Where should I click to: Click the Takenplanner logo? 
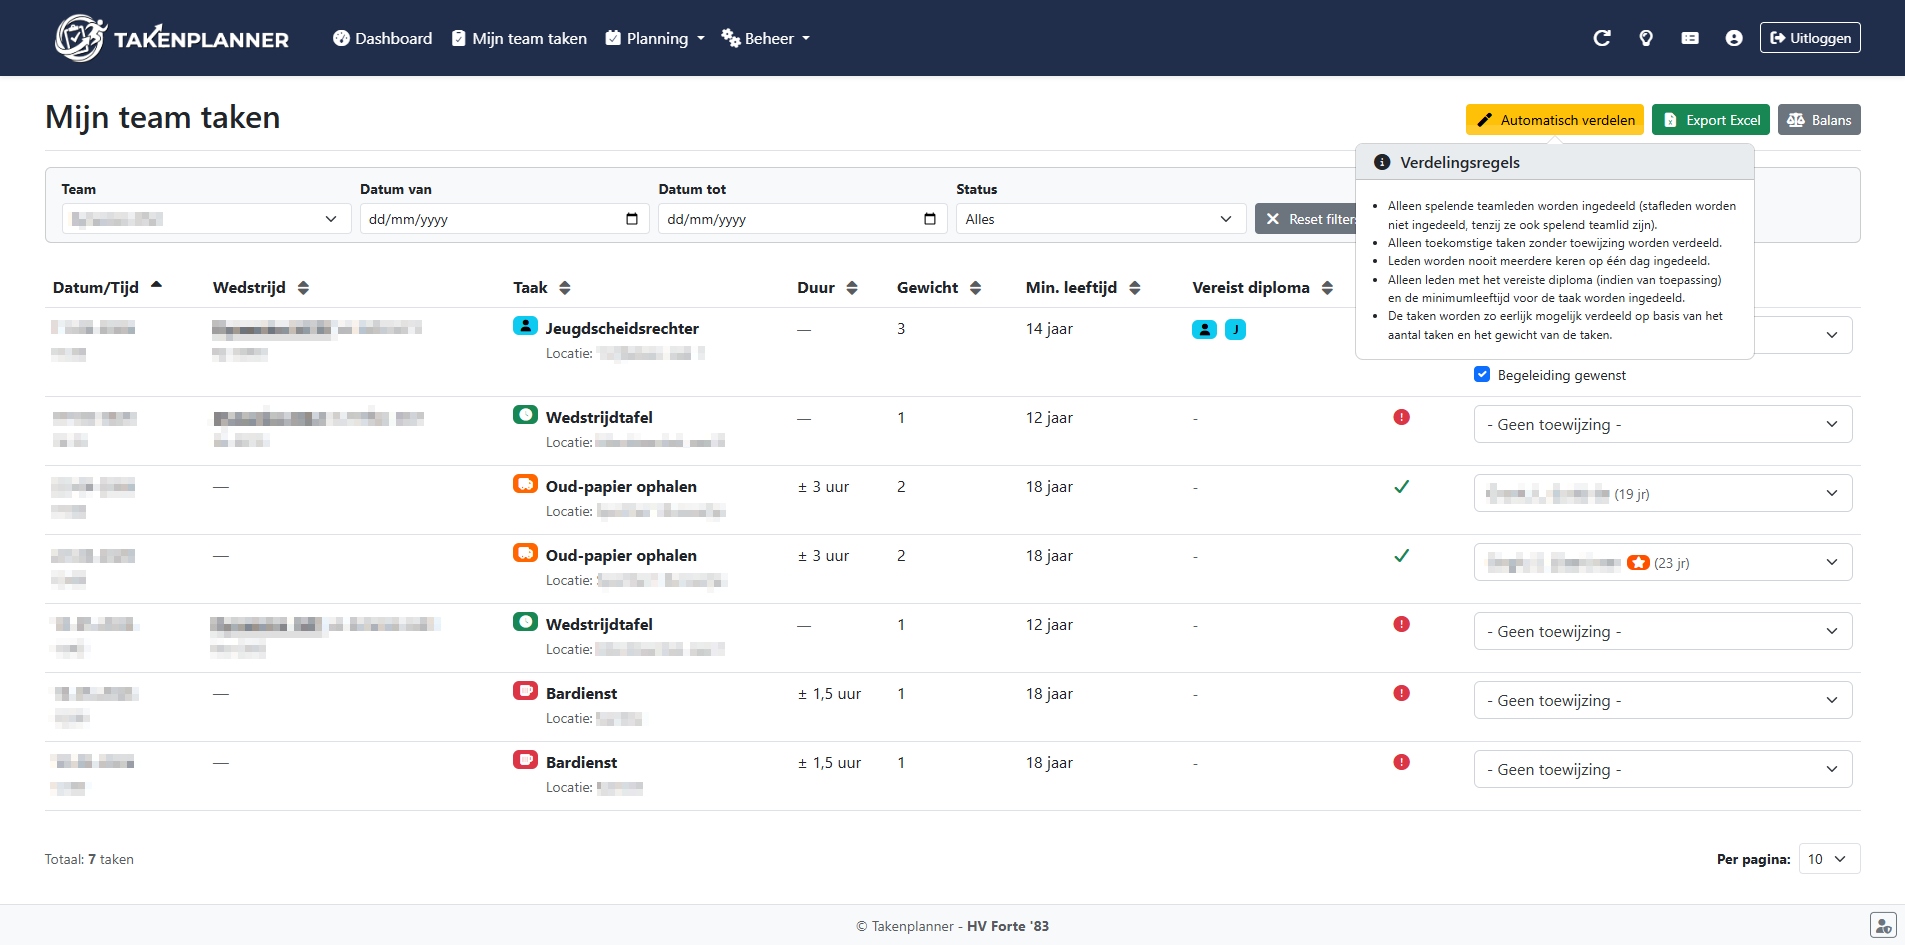point(171,38)
